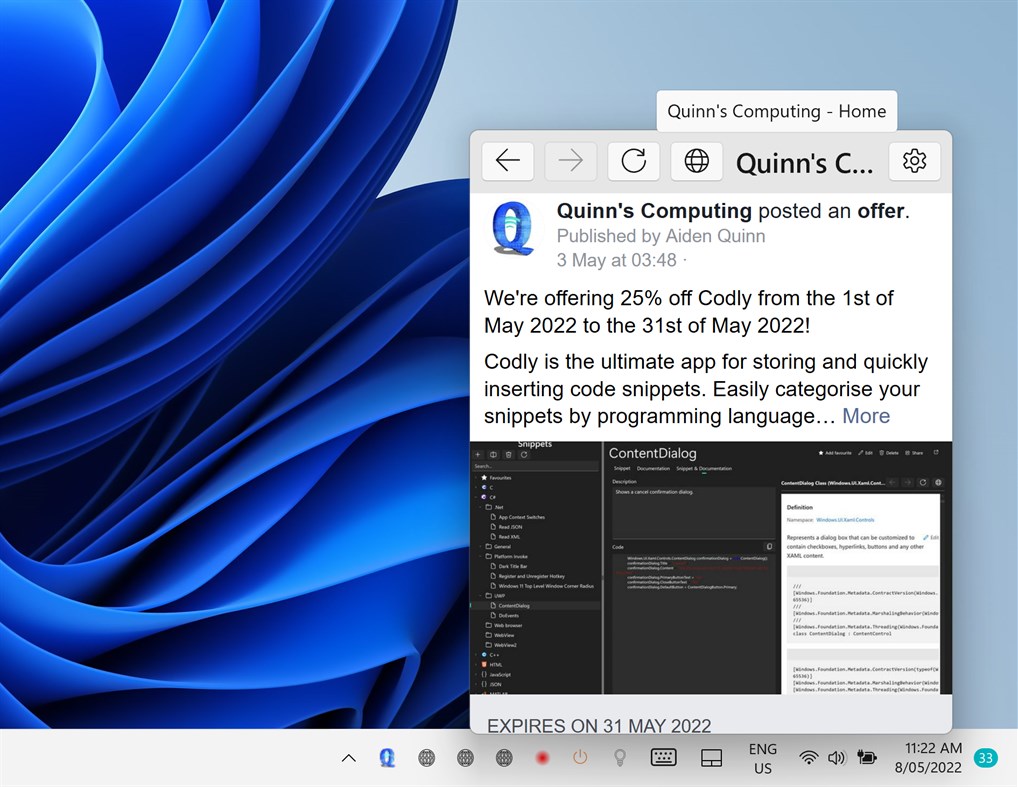Screen dimensions: 1018x787
Task: Open the Snippet & Documentation tab
Action: (704, 468)
